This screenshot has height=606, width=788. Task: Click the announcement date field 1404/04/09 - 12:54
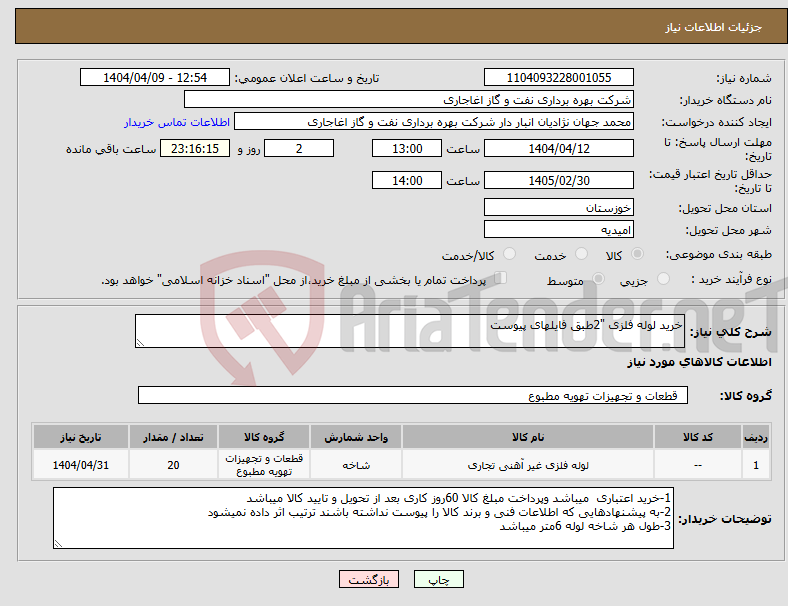point(155,77)
